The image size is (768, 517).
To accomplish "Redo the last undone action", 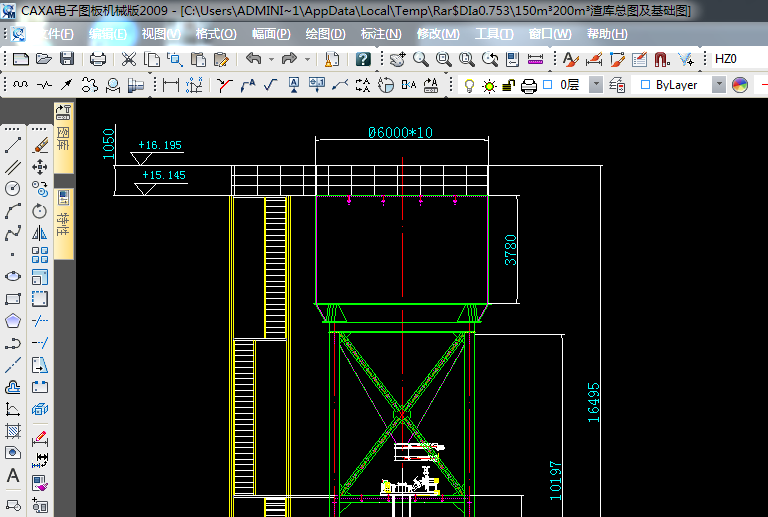I will [289, 59].
